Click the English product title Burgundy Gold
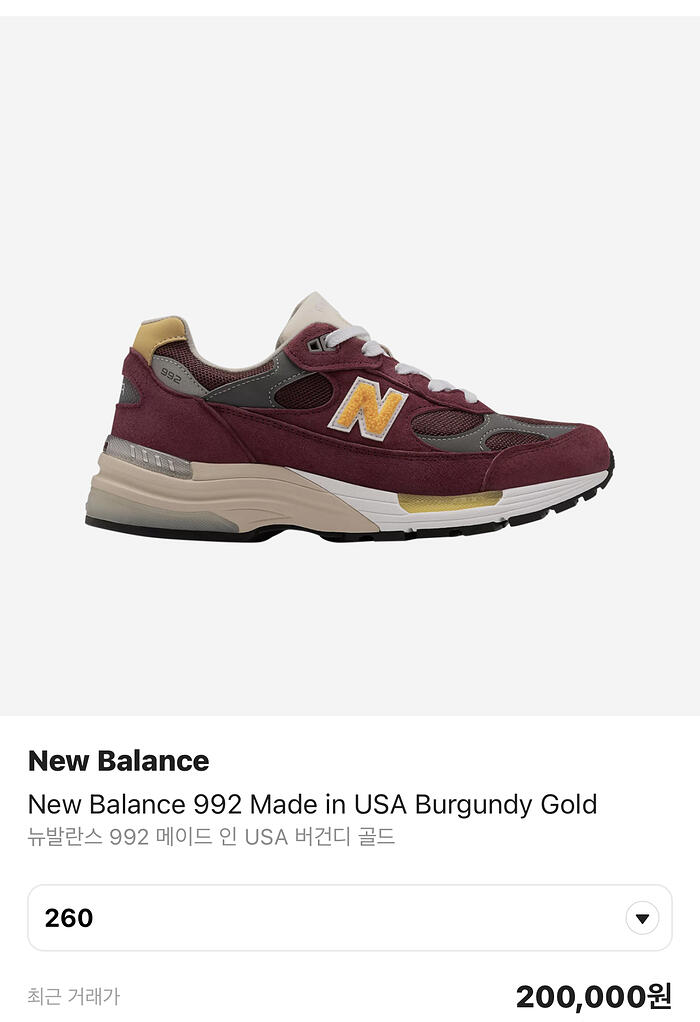 coord(506,804)
